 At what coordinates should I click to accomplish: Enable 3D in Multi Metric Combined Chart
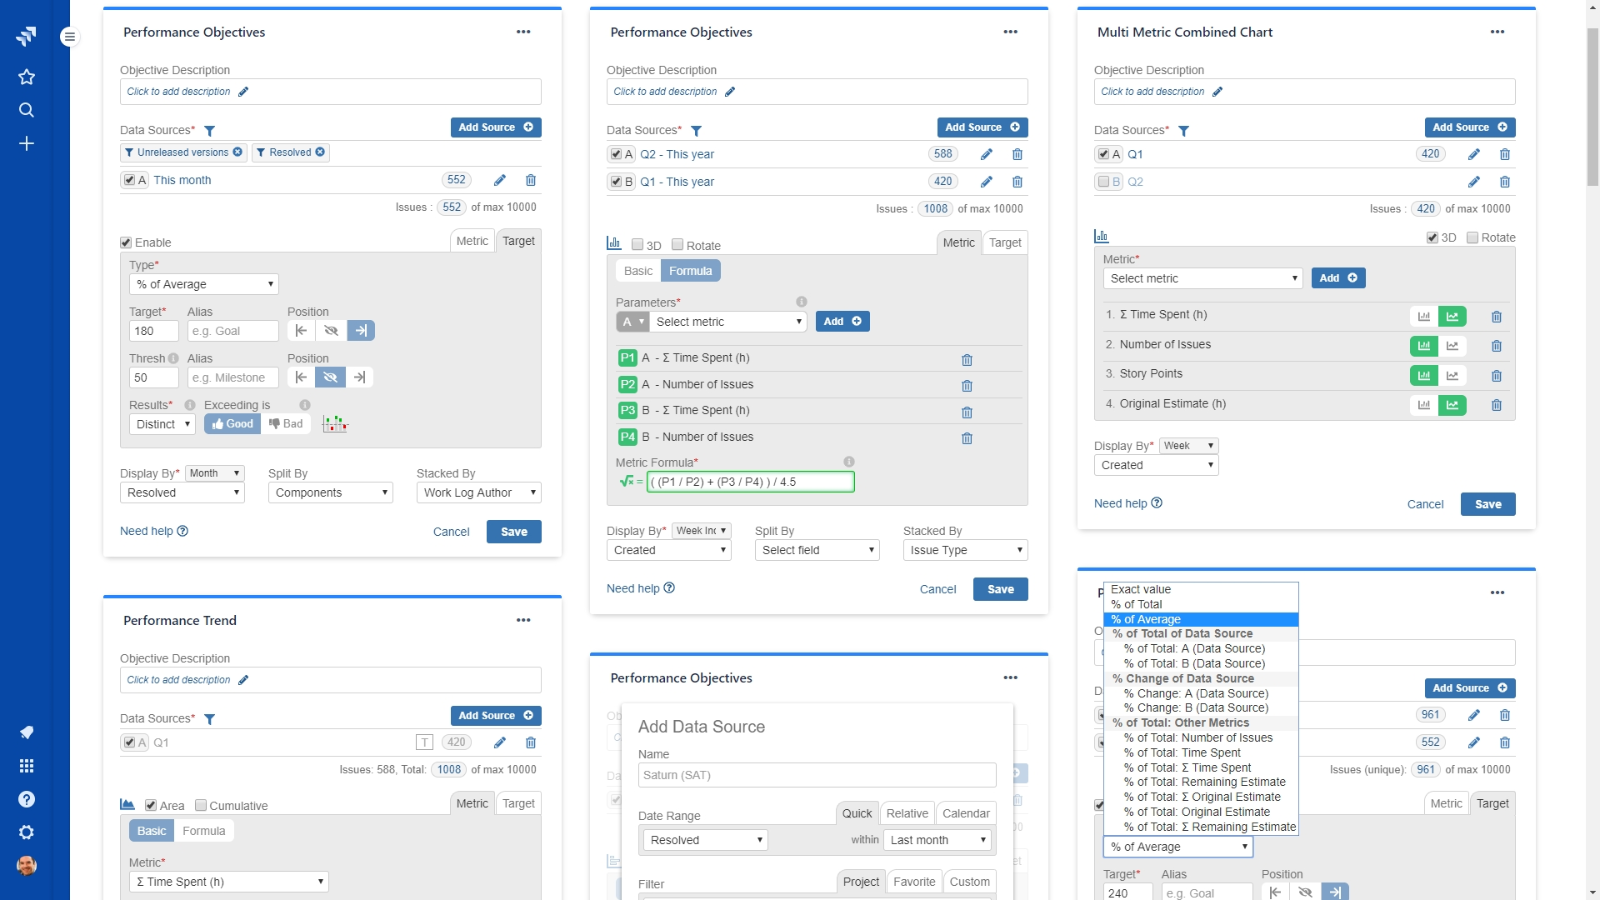pyautogui.click(x=1434, y=237)
